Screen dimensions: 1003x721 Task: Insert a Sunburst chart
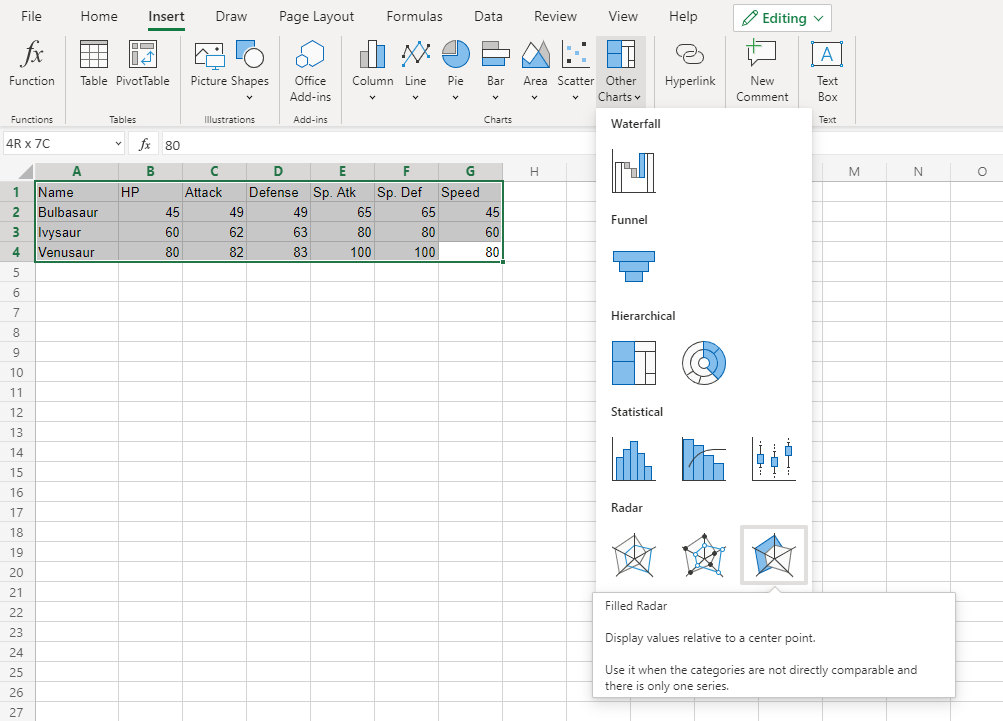[x=703, y=363]
